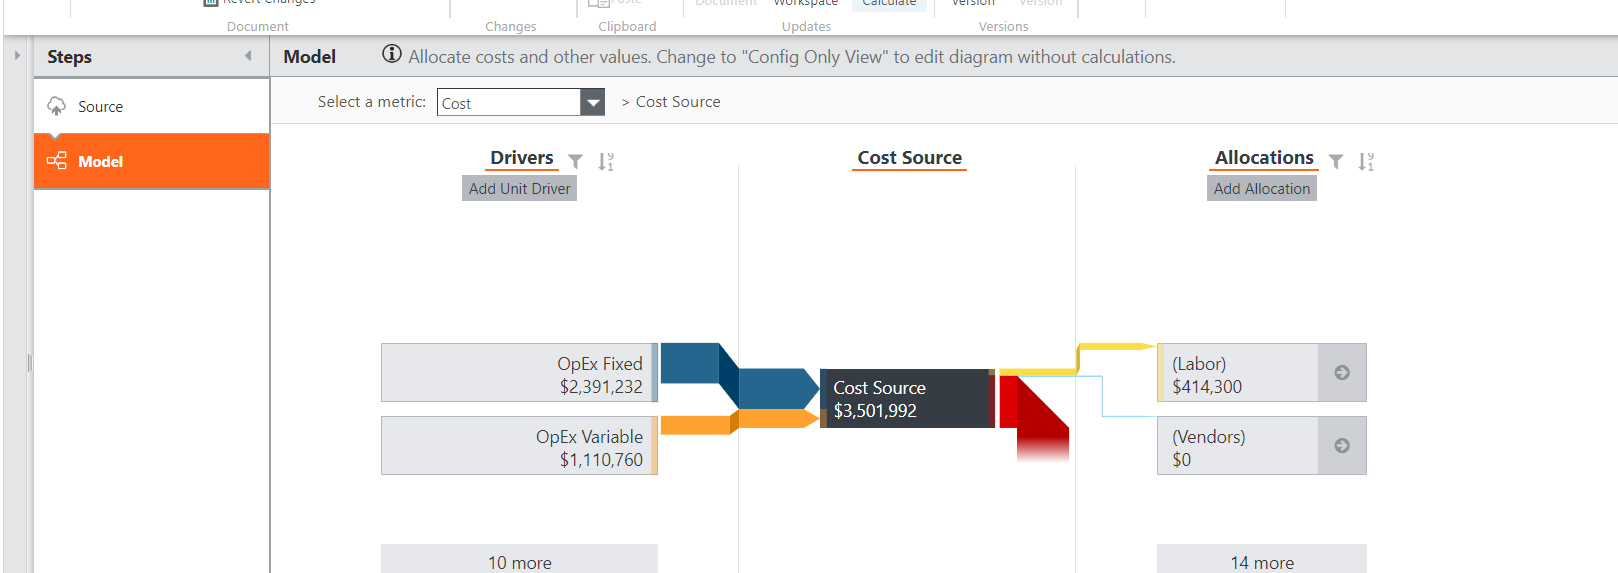
Task: Click Add Allocation button
Action: [1261, 189]
